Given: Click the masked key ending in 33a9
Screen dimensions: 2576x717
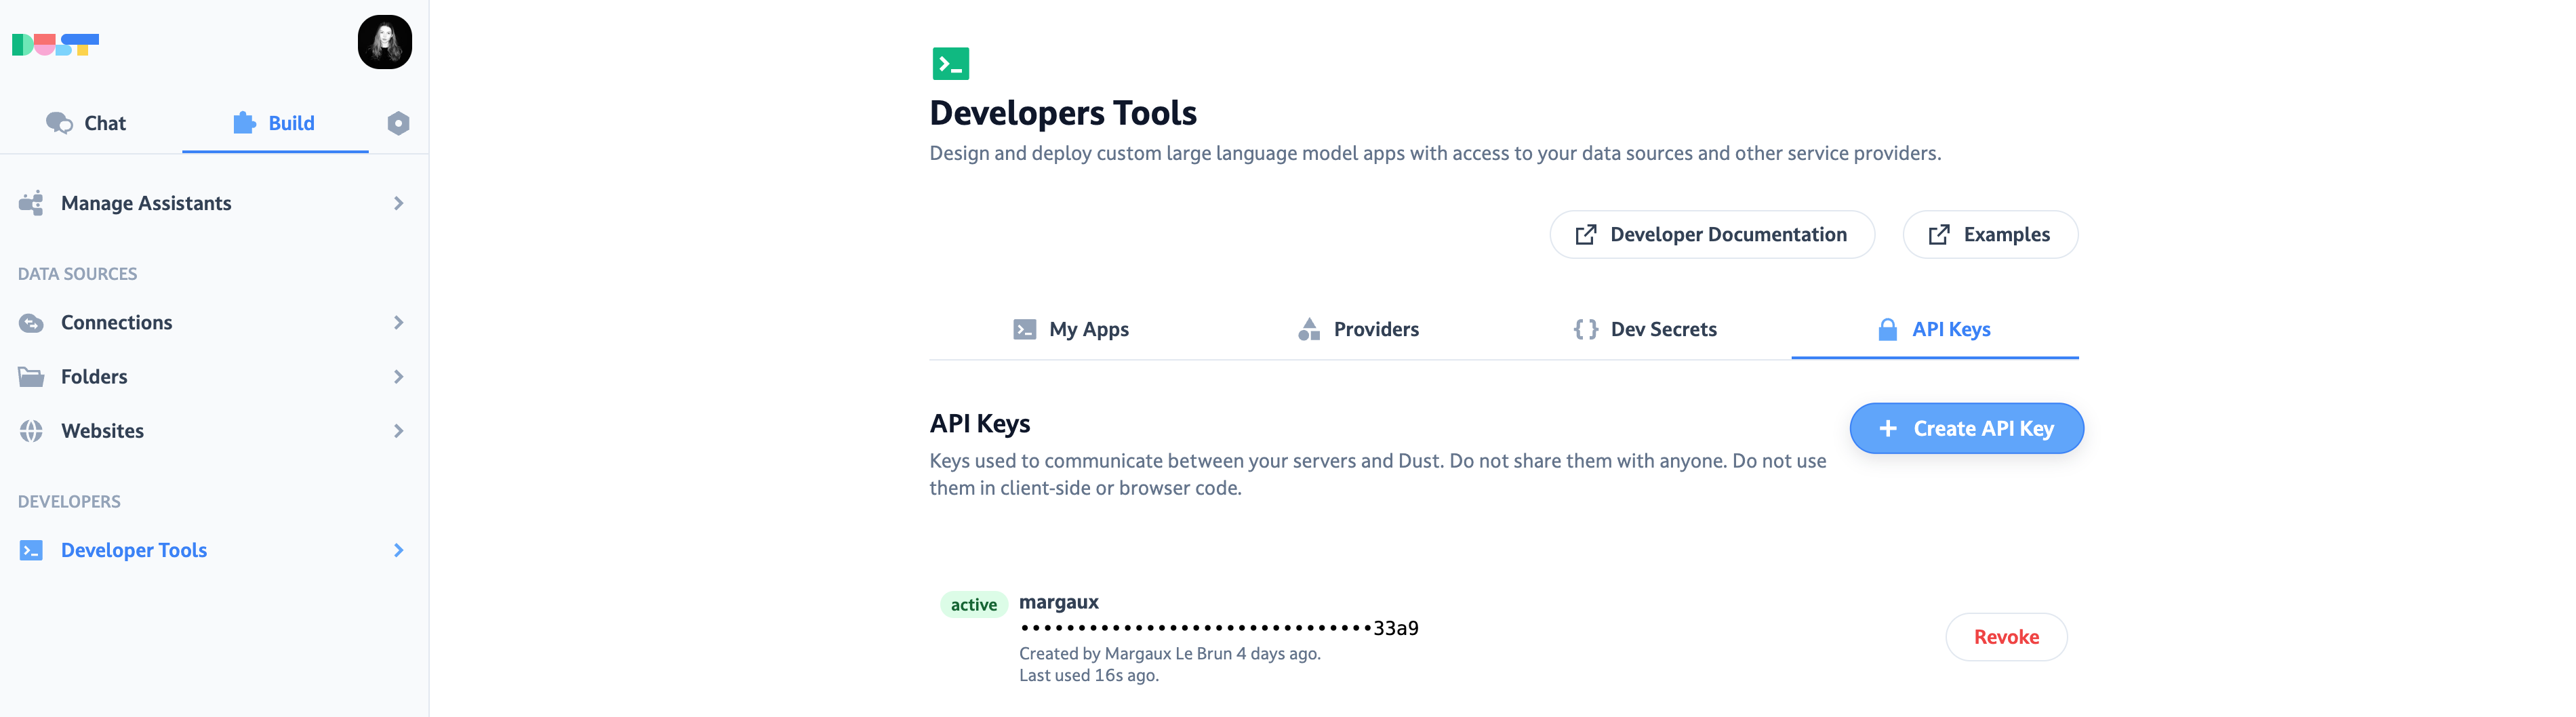Looking at the screenshot, I should [x=1218, y=628].
